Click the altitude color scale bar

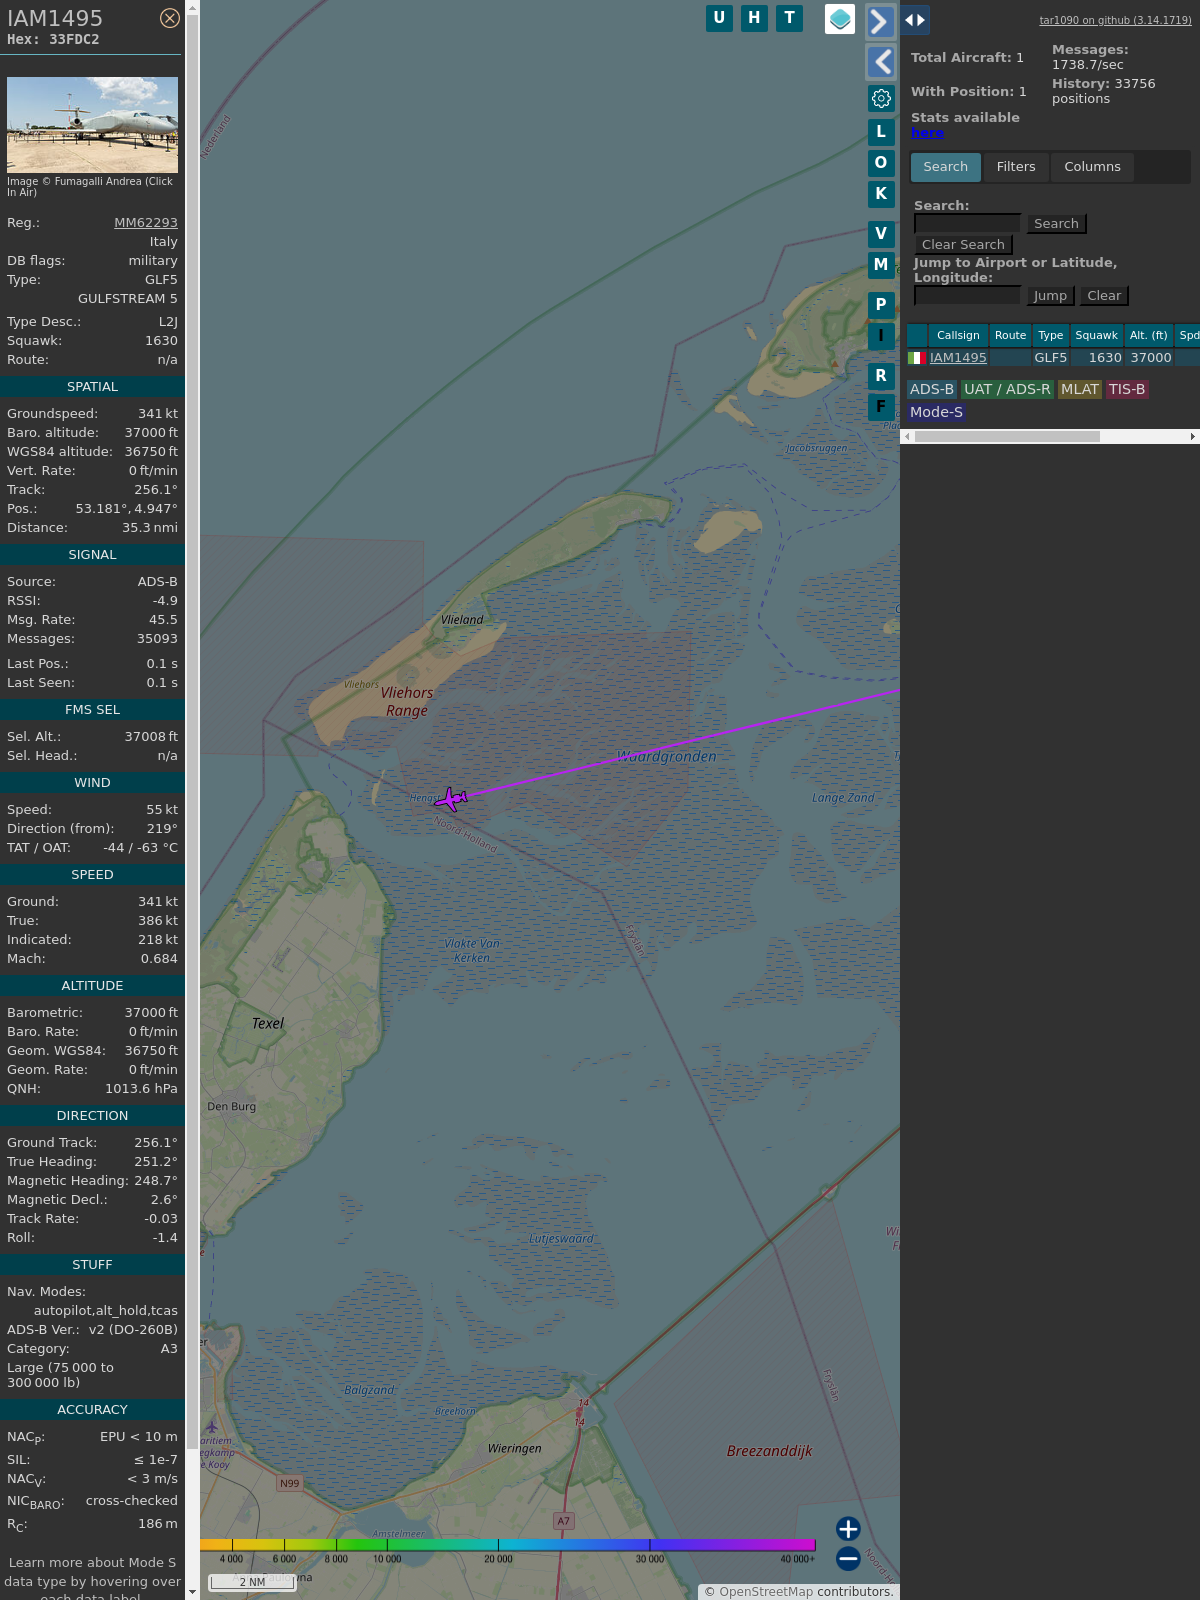pyautogui.click(x=508, y=1545)
